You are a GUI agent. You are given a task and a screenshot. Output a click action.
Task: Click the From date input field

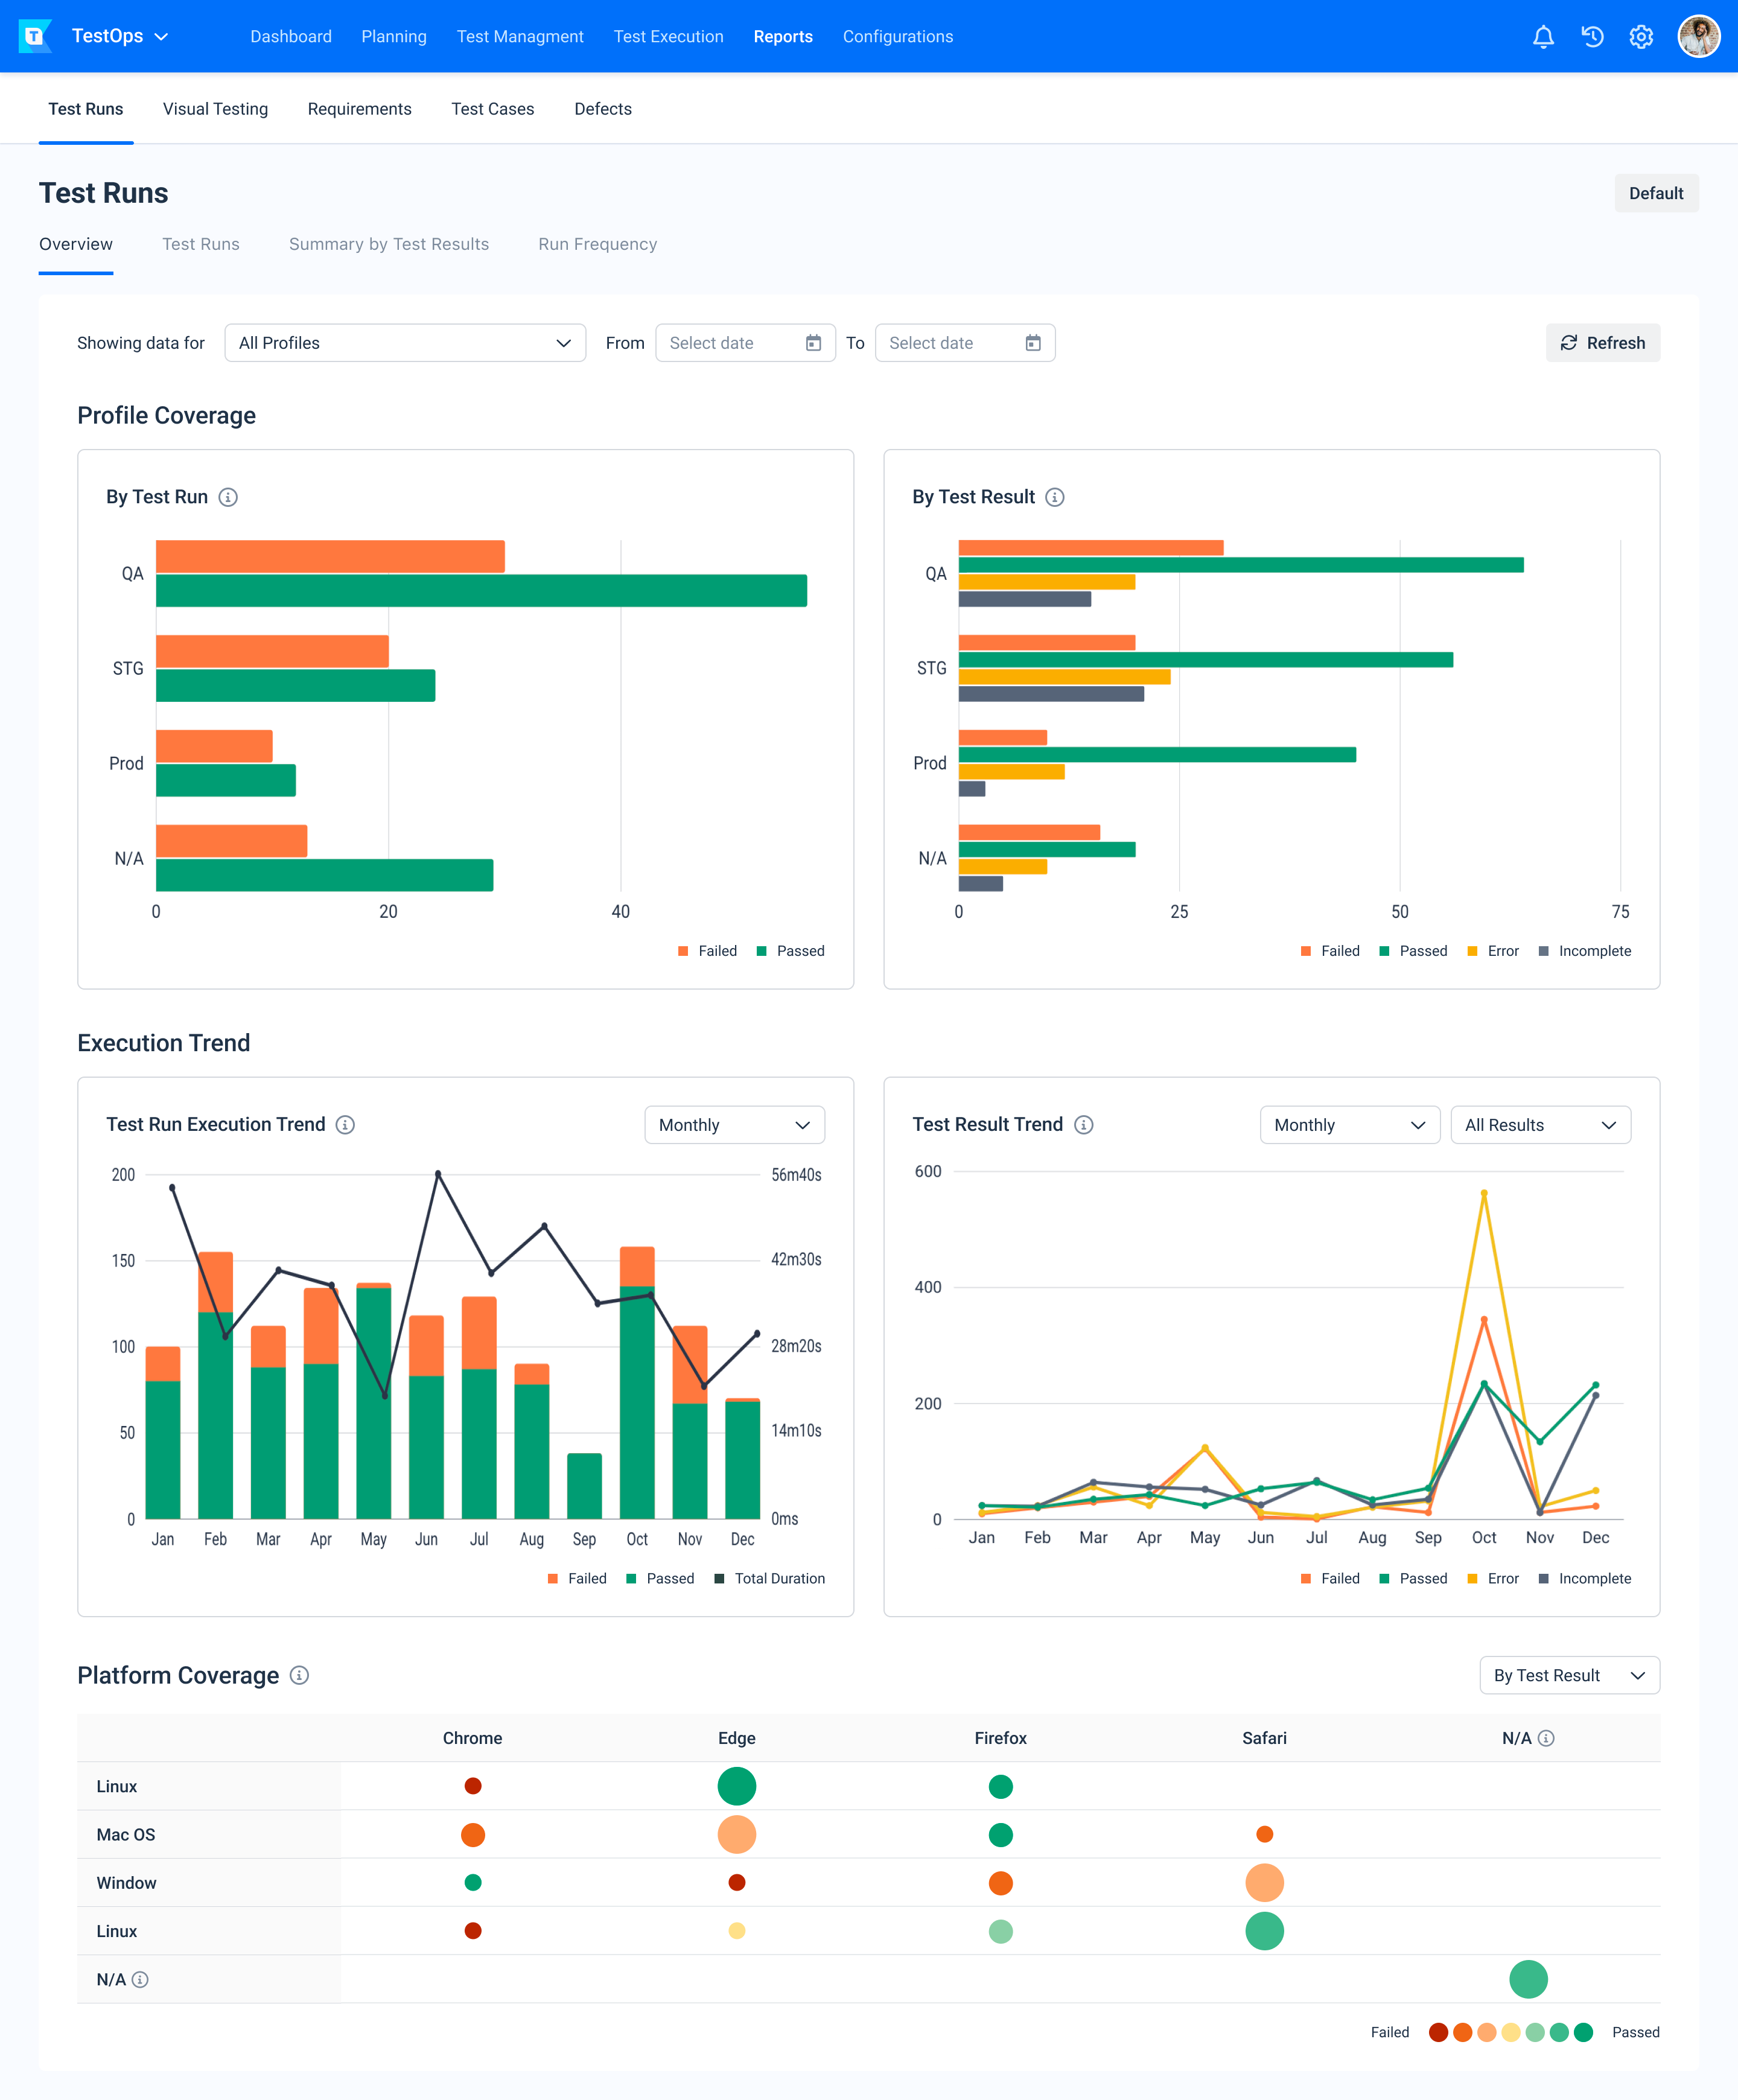(742, 342)
